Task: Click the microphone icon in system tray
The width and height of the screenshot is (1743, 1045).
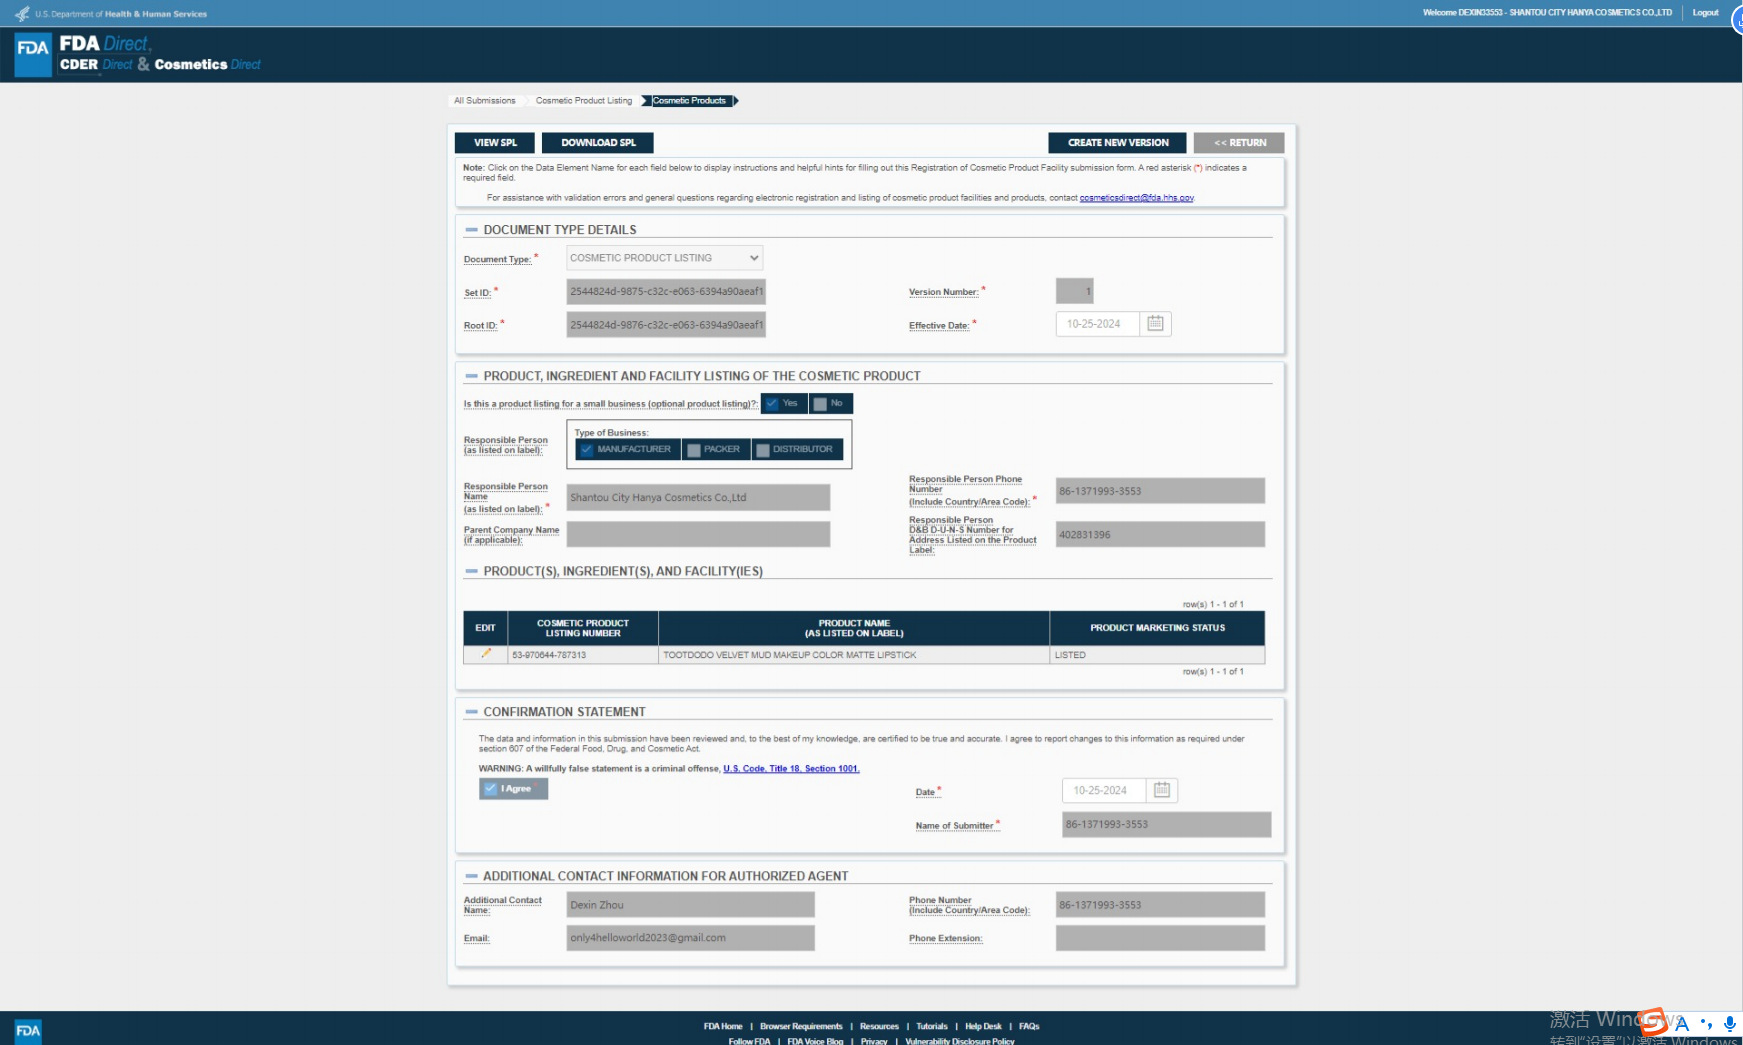Action: pos(1730,1023)
